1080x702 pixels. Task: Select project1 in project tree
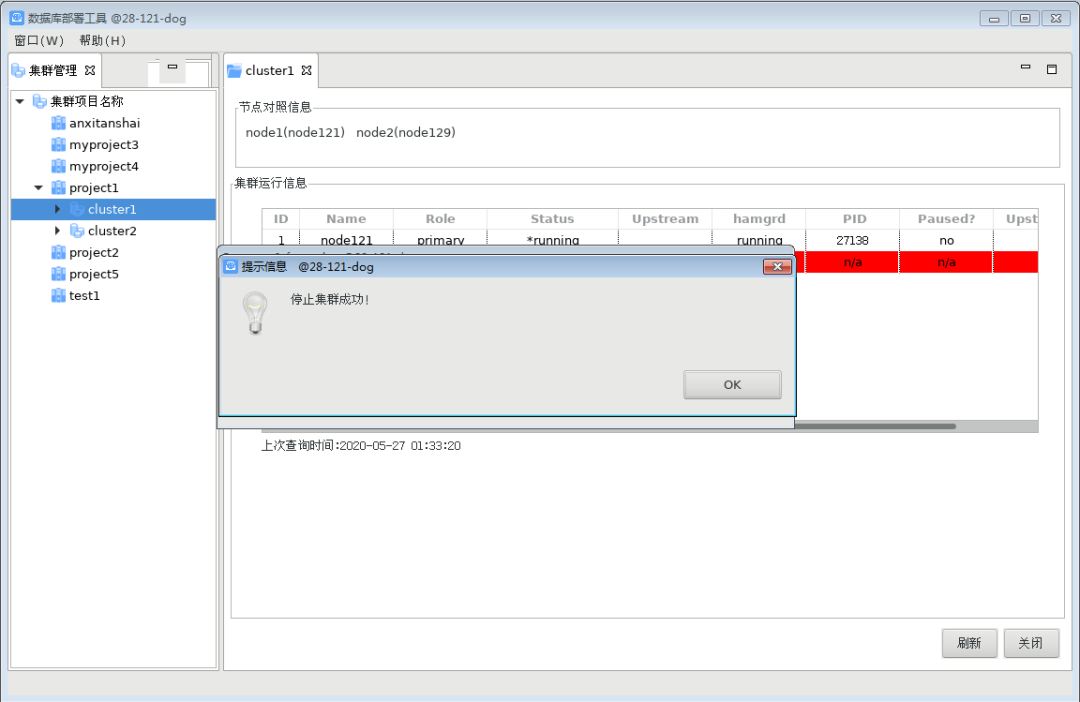[x=94, y=187]
